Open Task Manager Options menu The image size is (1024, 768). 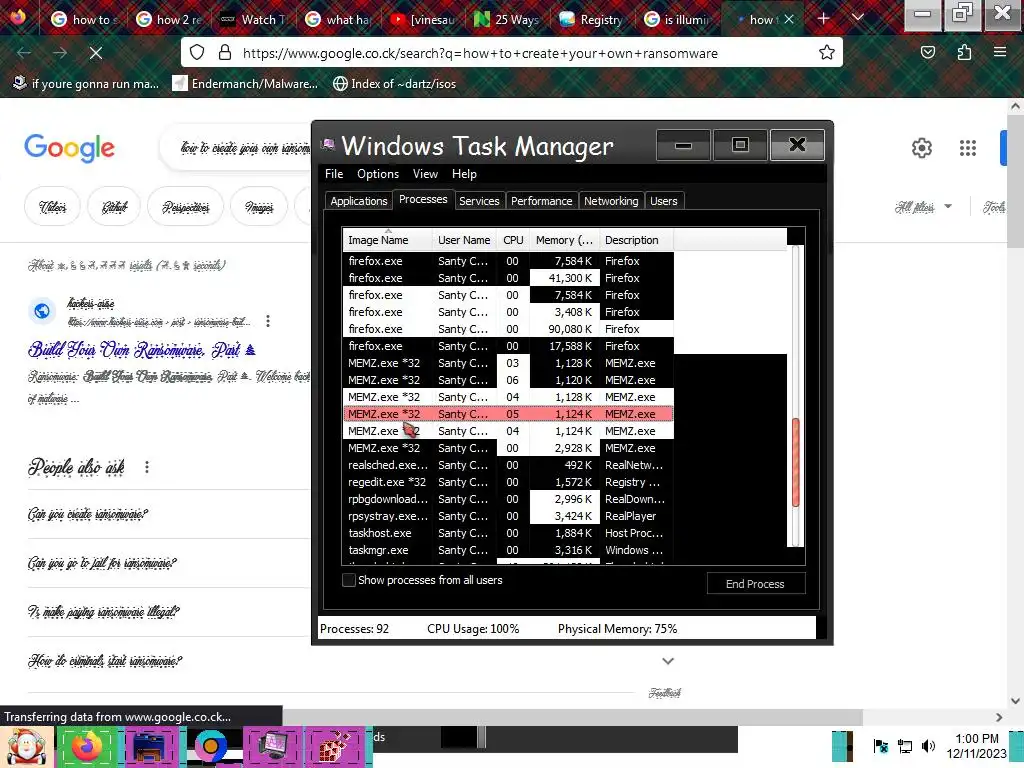(377, 174)
